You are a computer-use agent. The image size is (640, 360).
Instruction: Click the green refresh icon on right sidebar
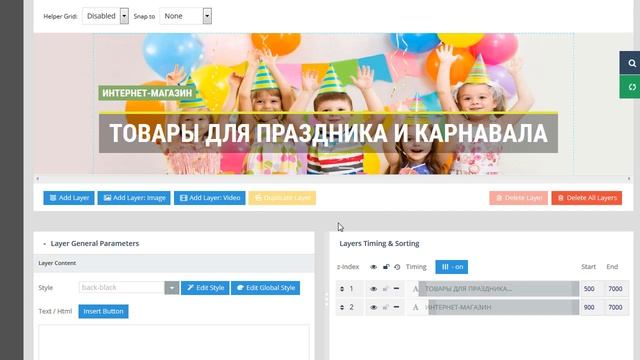pyautogui.click(x=631, y=87)
